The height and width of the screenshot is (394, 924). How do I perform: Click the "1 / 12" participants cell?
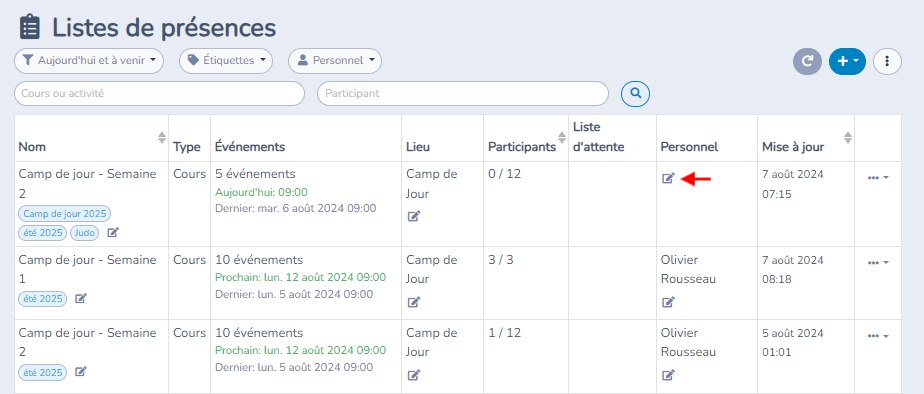click(504, 333)
